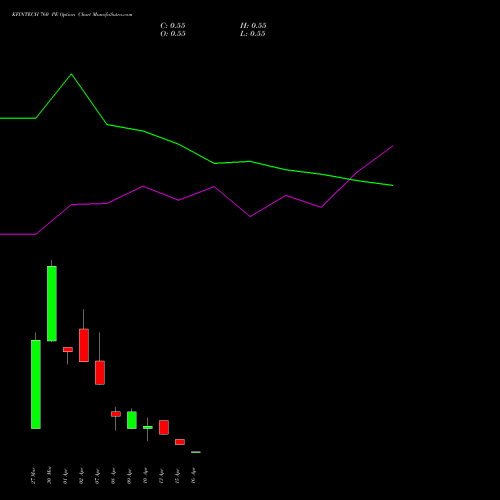Click the 30 Mar date label
This screenshot has height=500, width=500.
point(49,475)
